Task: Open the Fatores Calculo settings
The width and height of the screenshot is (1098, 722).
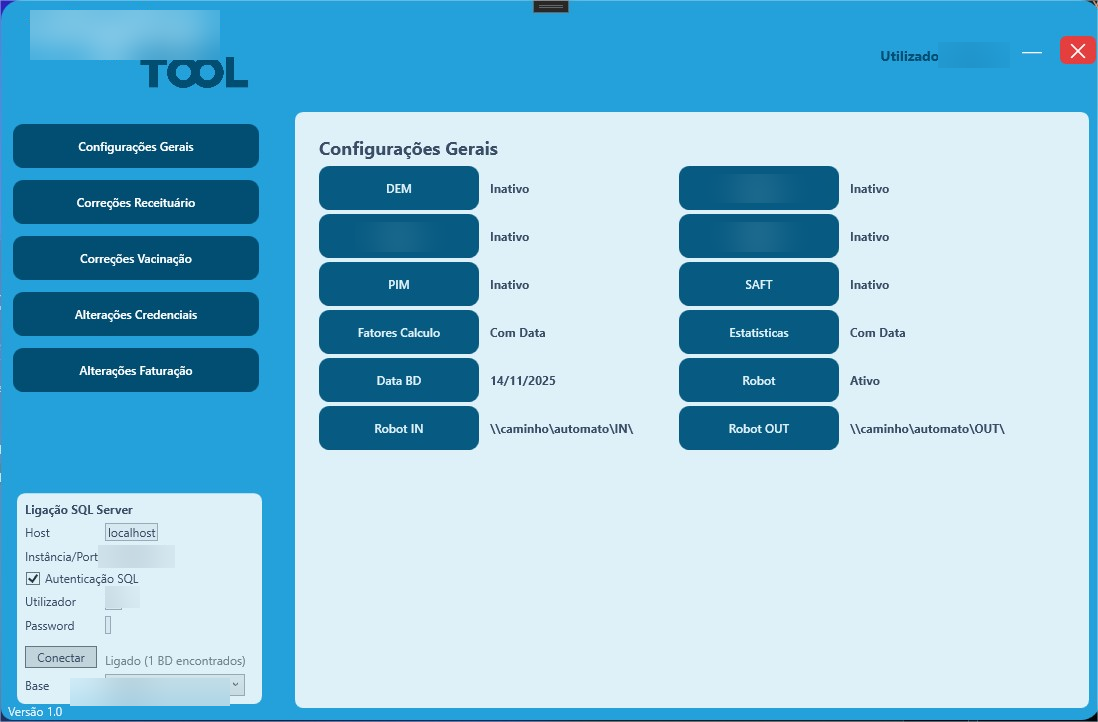Action: click(x=398, y=332)
